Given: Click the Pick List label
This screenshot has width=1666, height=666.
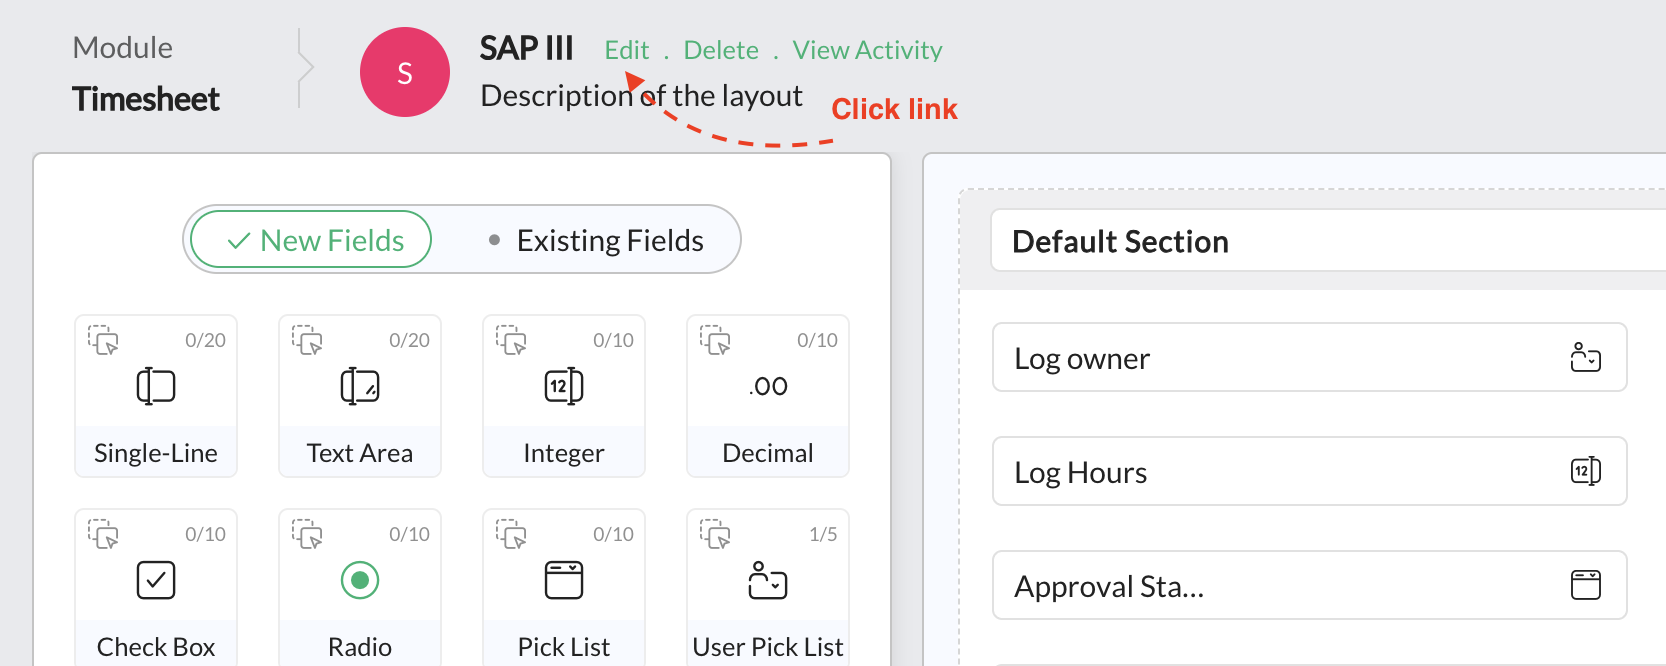Looking at the screenshot, I should (564, 647).
